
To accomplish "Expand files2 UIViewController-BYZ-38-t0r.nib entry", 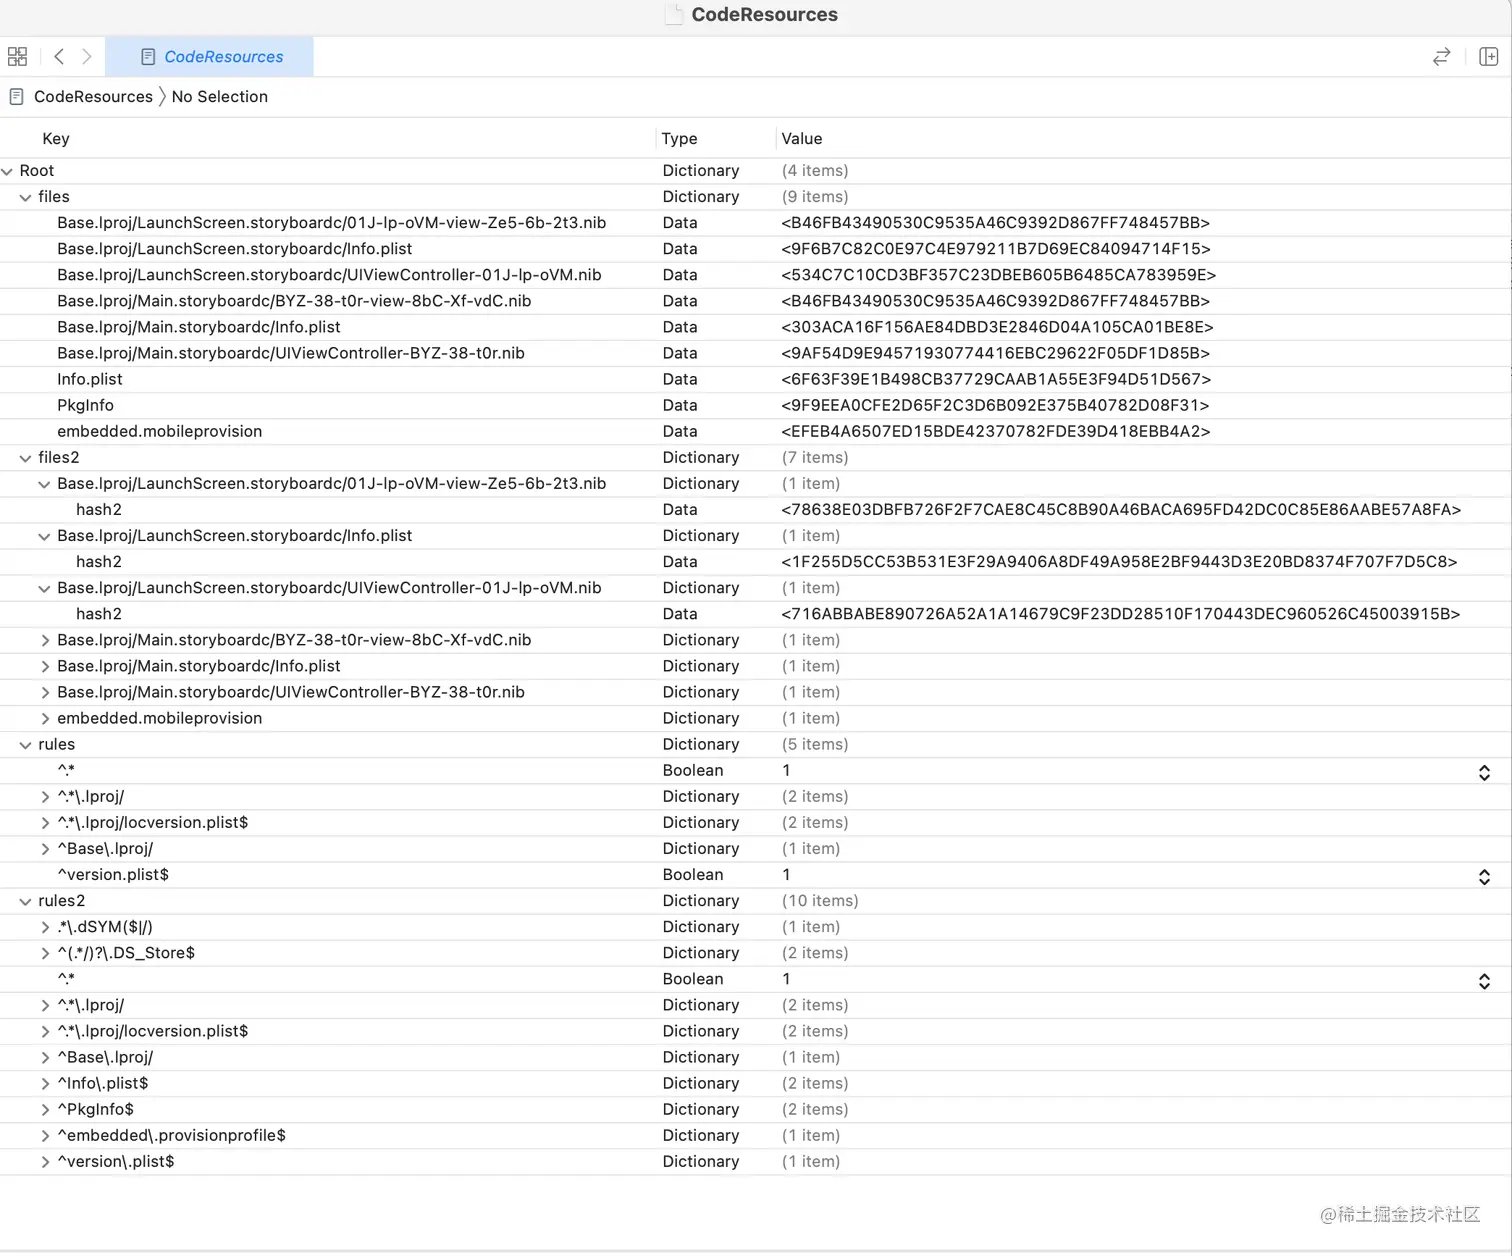I will click(45, 692).
